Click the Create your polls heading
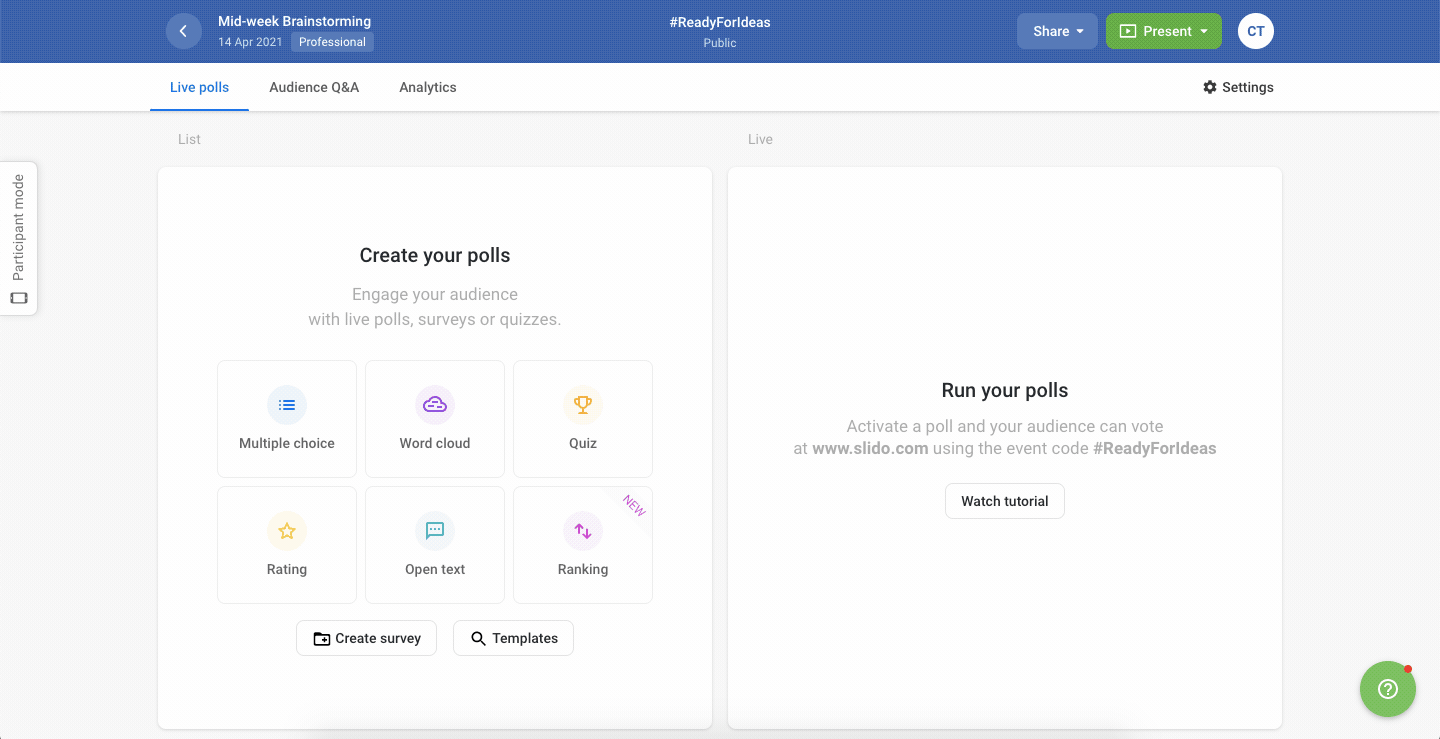This screenshot has width=1440, height=739. [435, 255]
